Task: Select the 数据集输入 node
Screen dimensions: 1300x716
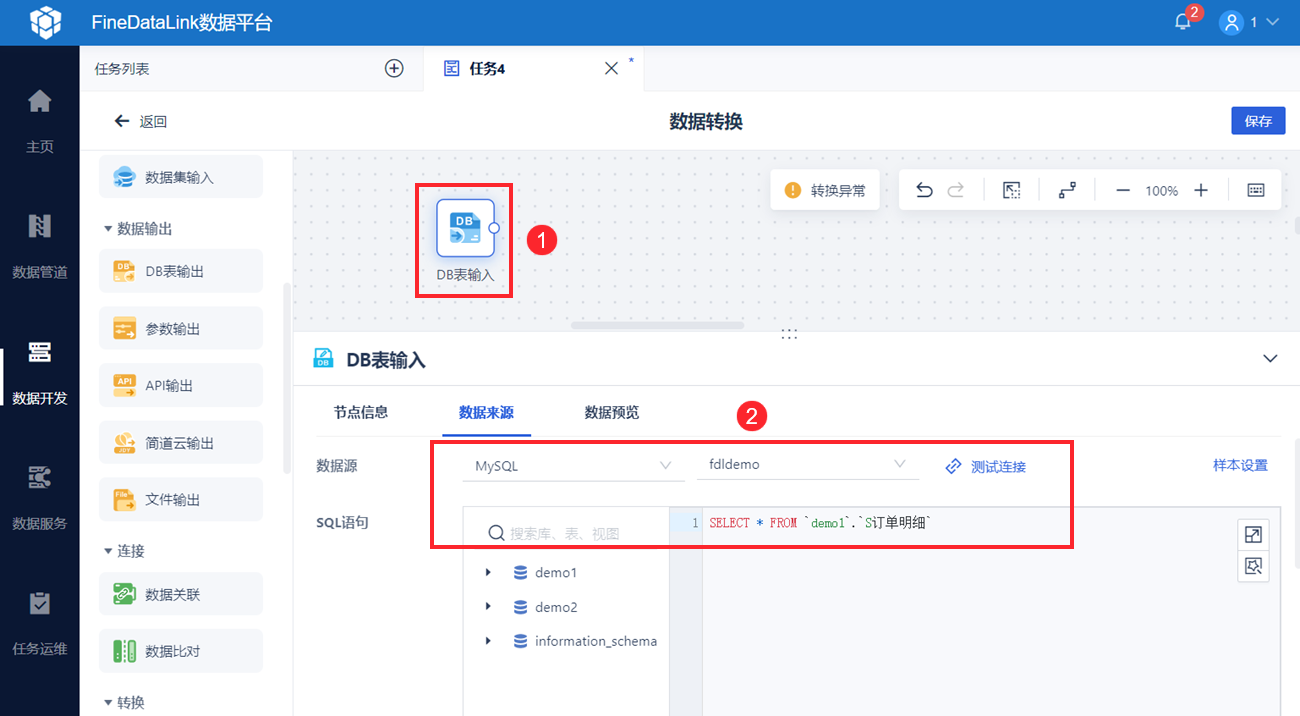Action: click(181, 177)
